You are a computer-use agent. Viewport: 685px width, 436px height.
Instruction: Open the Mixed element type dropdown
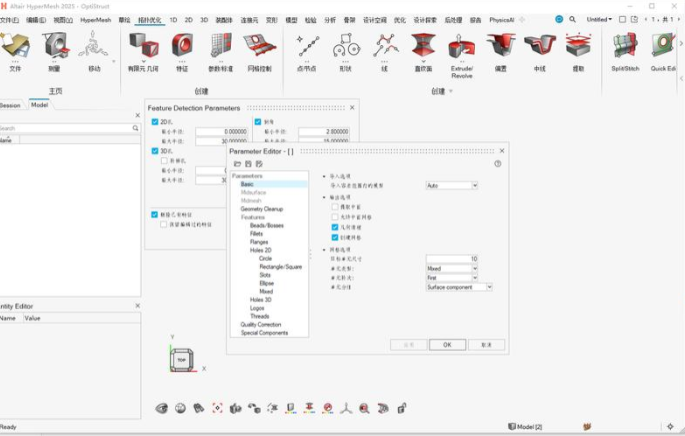coord(451,268)
